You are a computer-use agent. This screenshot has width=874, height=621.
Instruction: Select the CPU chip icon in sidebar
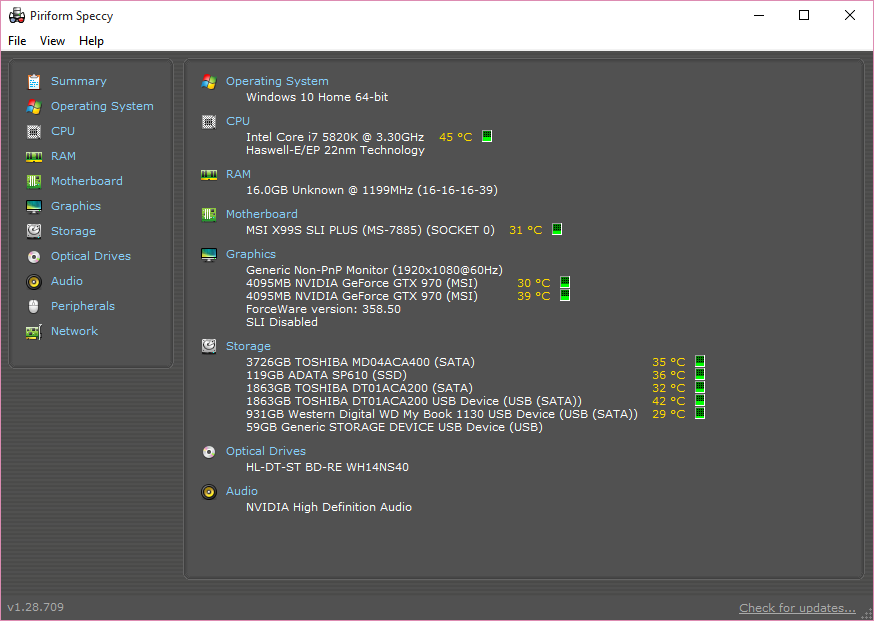34,131
